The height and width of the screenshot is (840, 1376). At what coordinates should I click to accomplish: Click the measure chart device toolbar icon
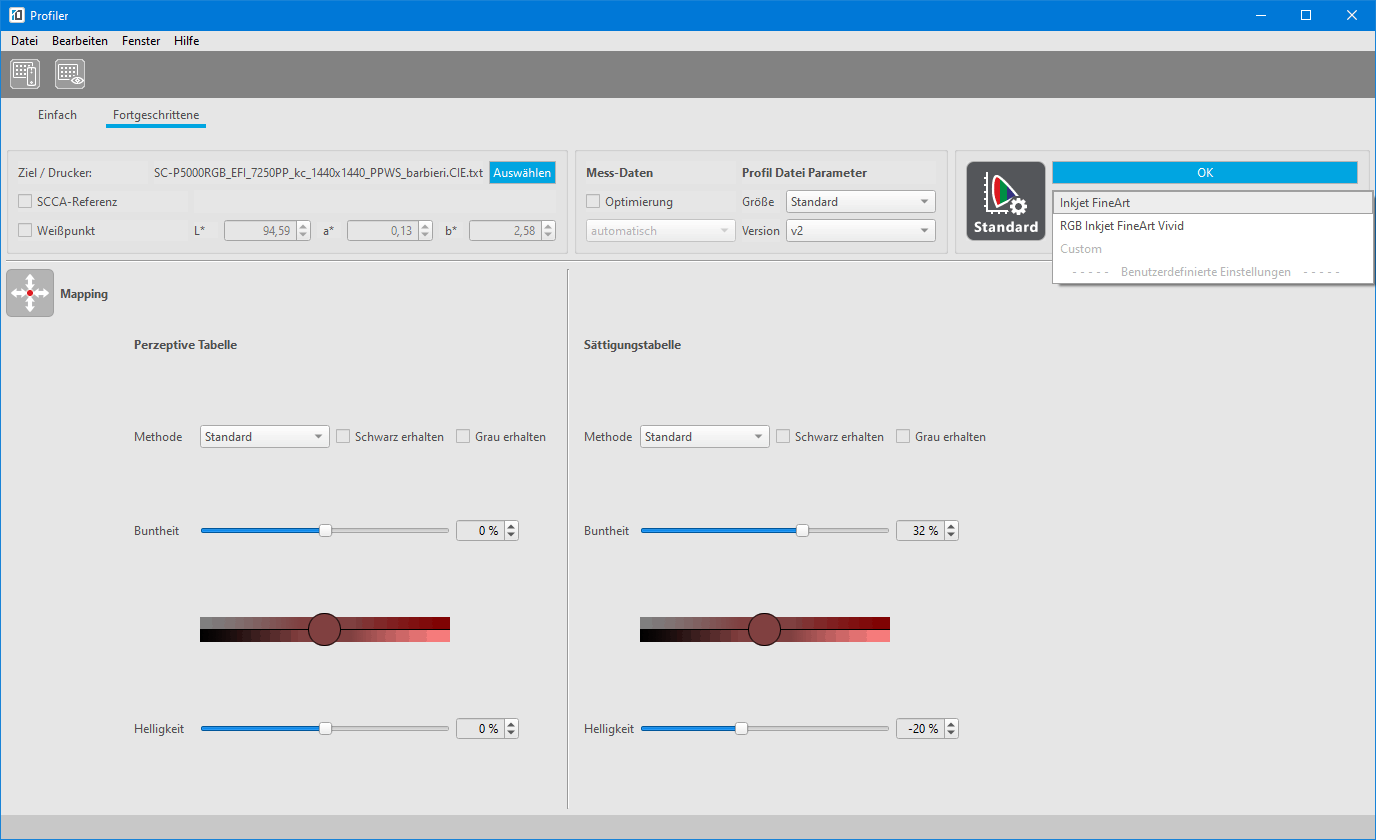tap(25, 74)
